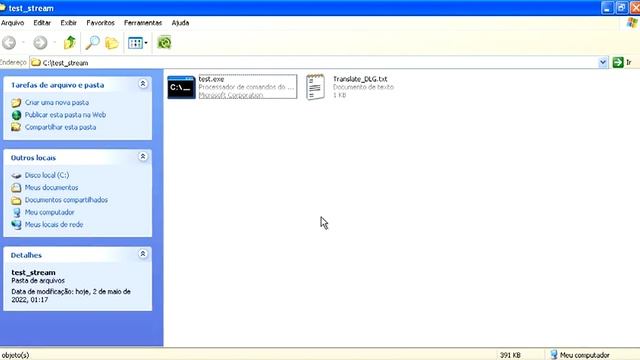640x360 pixels.
Task: Click Publicar esta pasta na Web
Action: (x=65, y=115)
